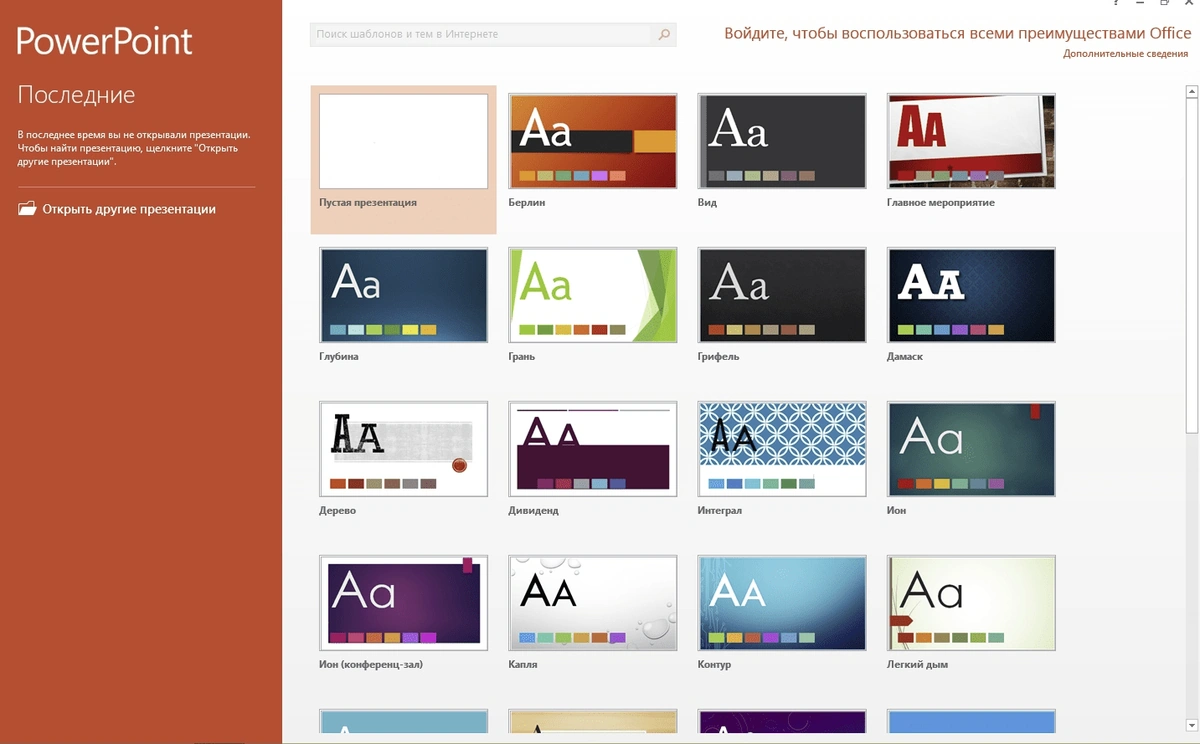Click the Последние heading

(x=76, y=95)
